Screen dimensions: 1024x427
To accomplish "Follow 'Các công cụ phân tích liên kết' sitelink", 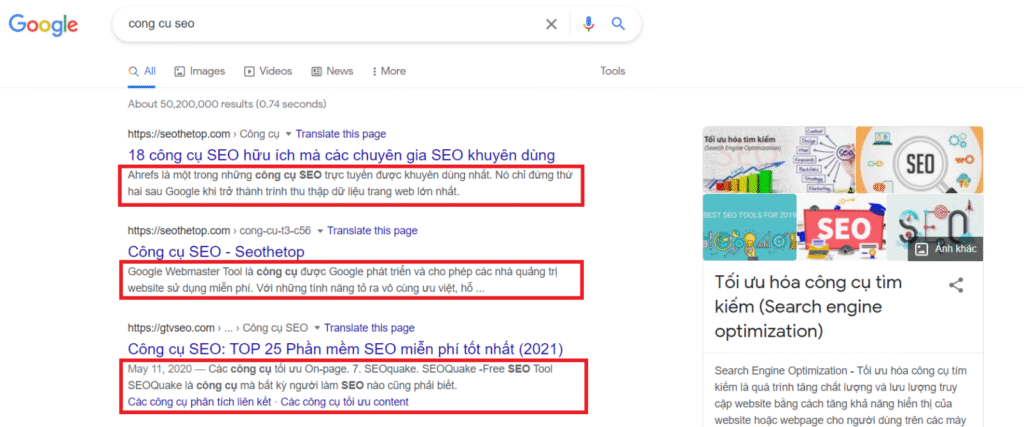I will pos(200,402).
